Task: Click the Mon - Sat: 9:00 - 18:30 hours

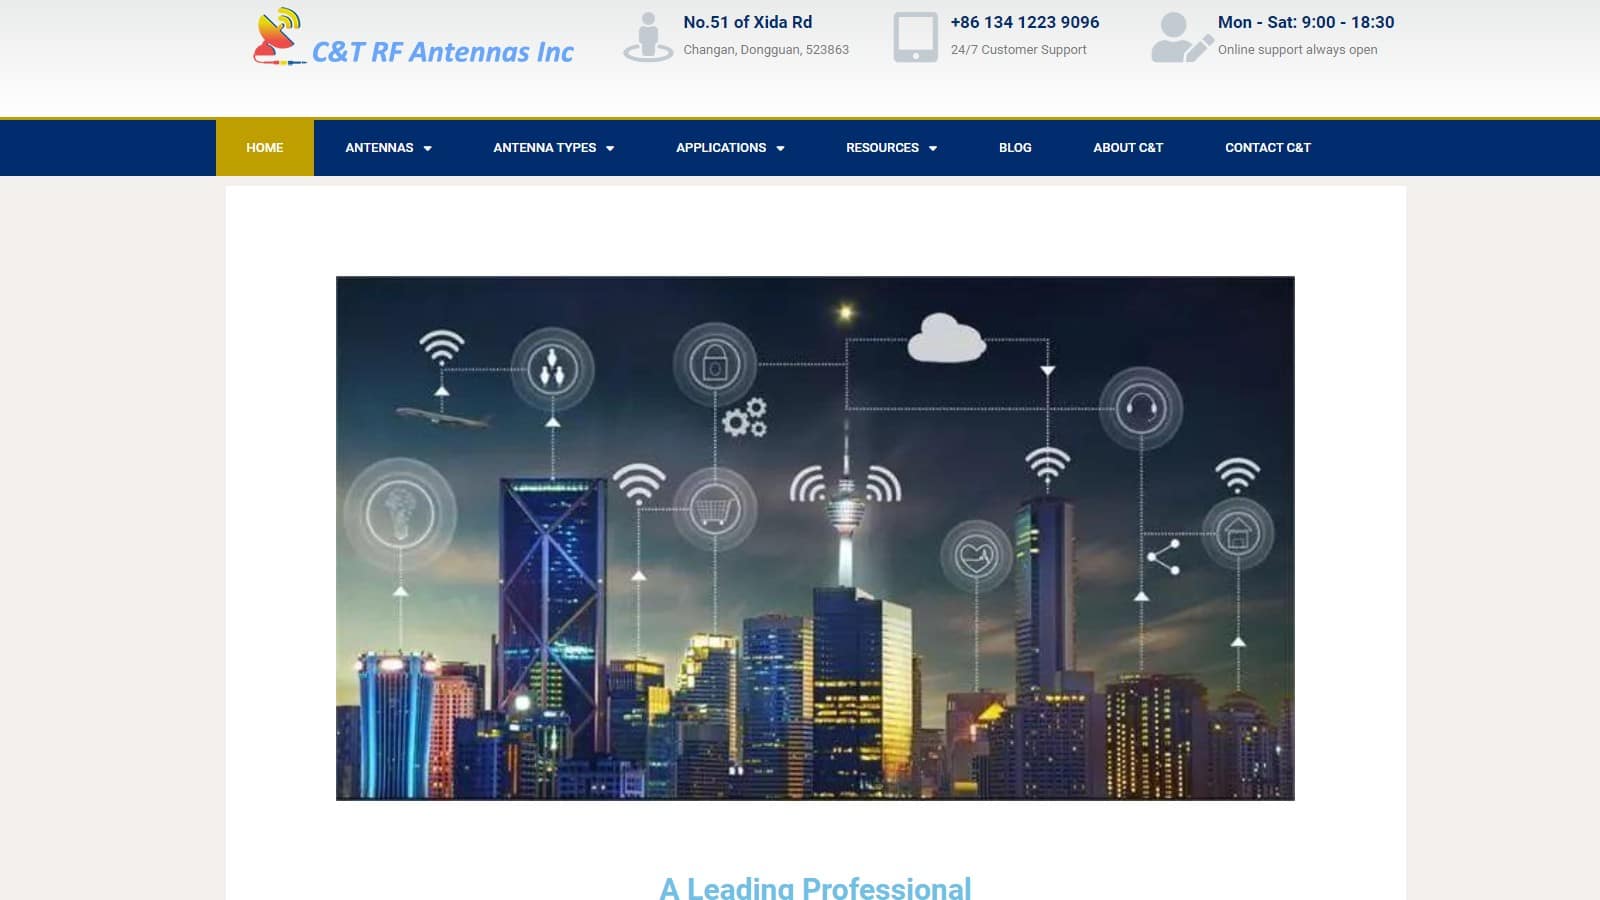Action: point(1306,22)
